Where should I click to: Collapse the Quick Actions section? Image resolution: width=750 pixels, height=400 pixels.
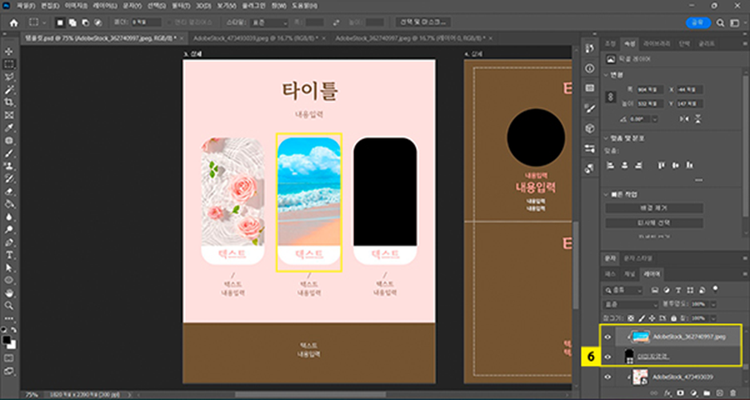607,195
